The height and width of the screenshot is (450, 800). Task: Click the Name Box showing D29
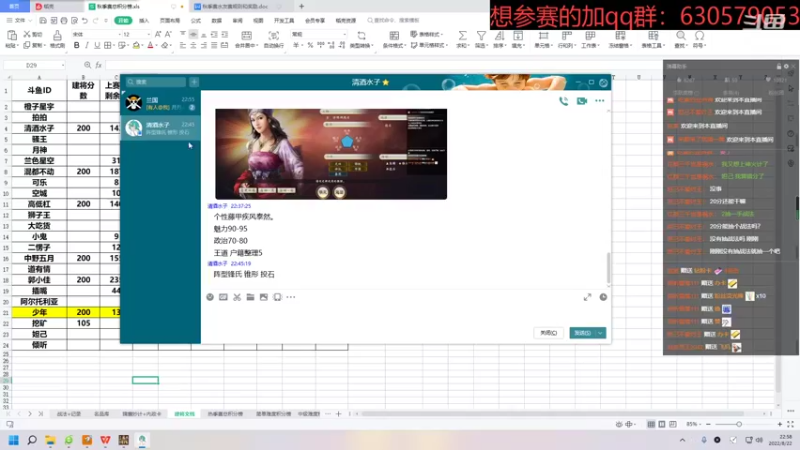tap(34, 65)
